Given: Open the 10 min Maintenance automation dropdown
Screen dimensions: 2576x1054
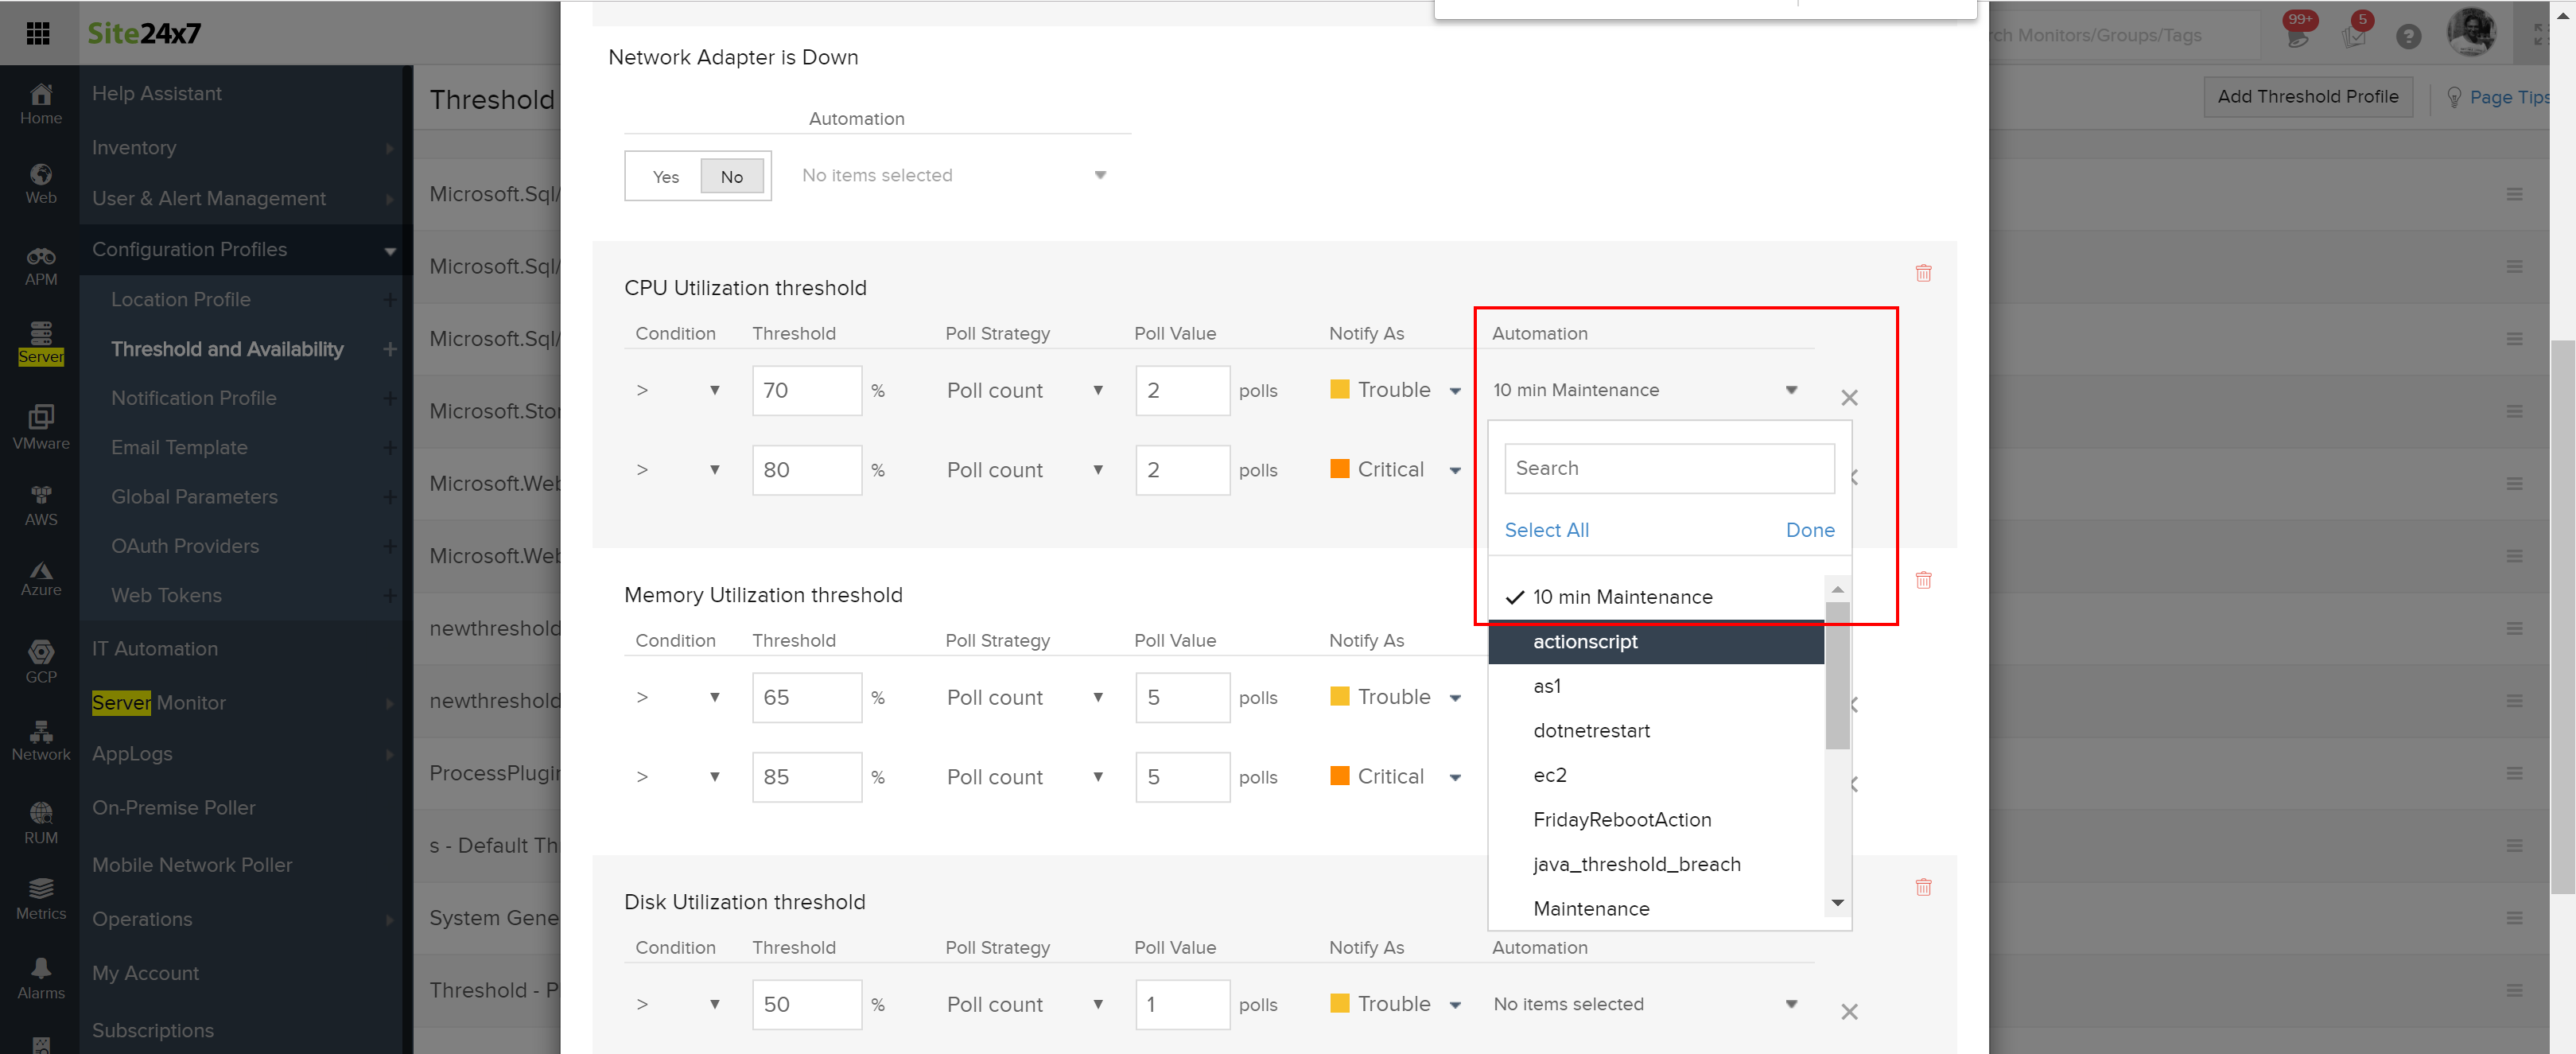Looking at the screenshot, I should pyautogui.click(x=1643, y=390).
